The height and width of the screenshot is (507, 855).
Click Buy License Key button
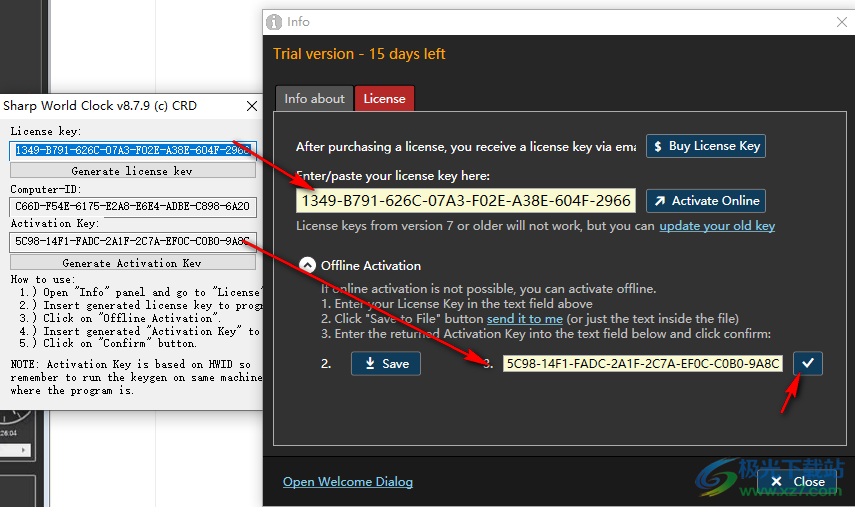coord(706,146)
